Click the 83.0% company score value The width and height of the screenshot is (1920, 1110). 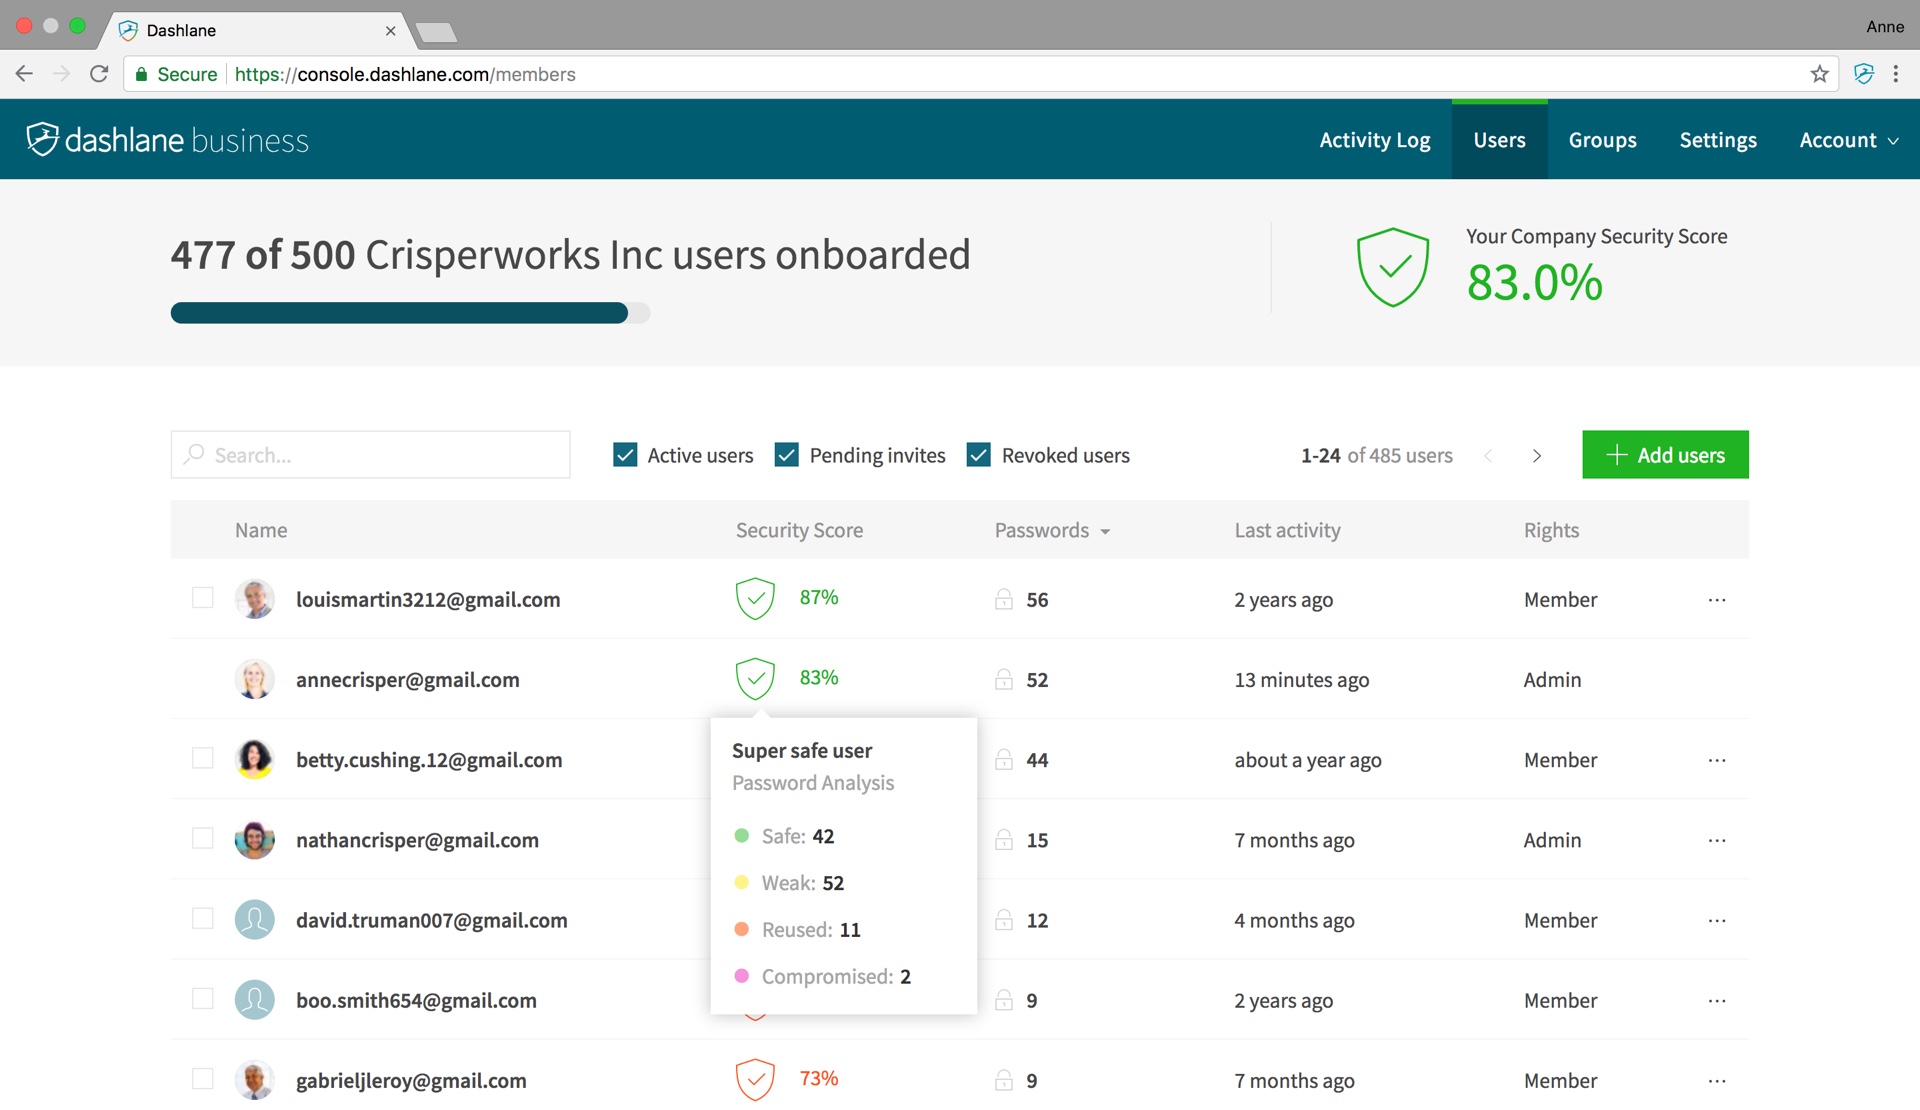[x=1535, y=283]
